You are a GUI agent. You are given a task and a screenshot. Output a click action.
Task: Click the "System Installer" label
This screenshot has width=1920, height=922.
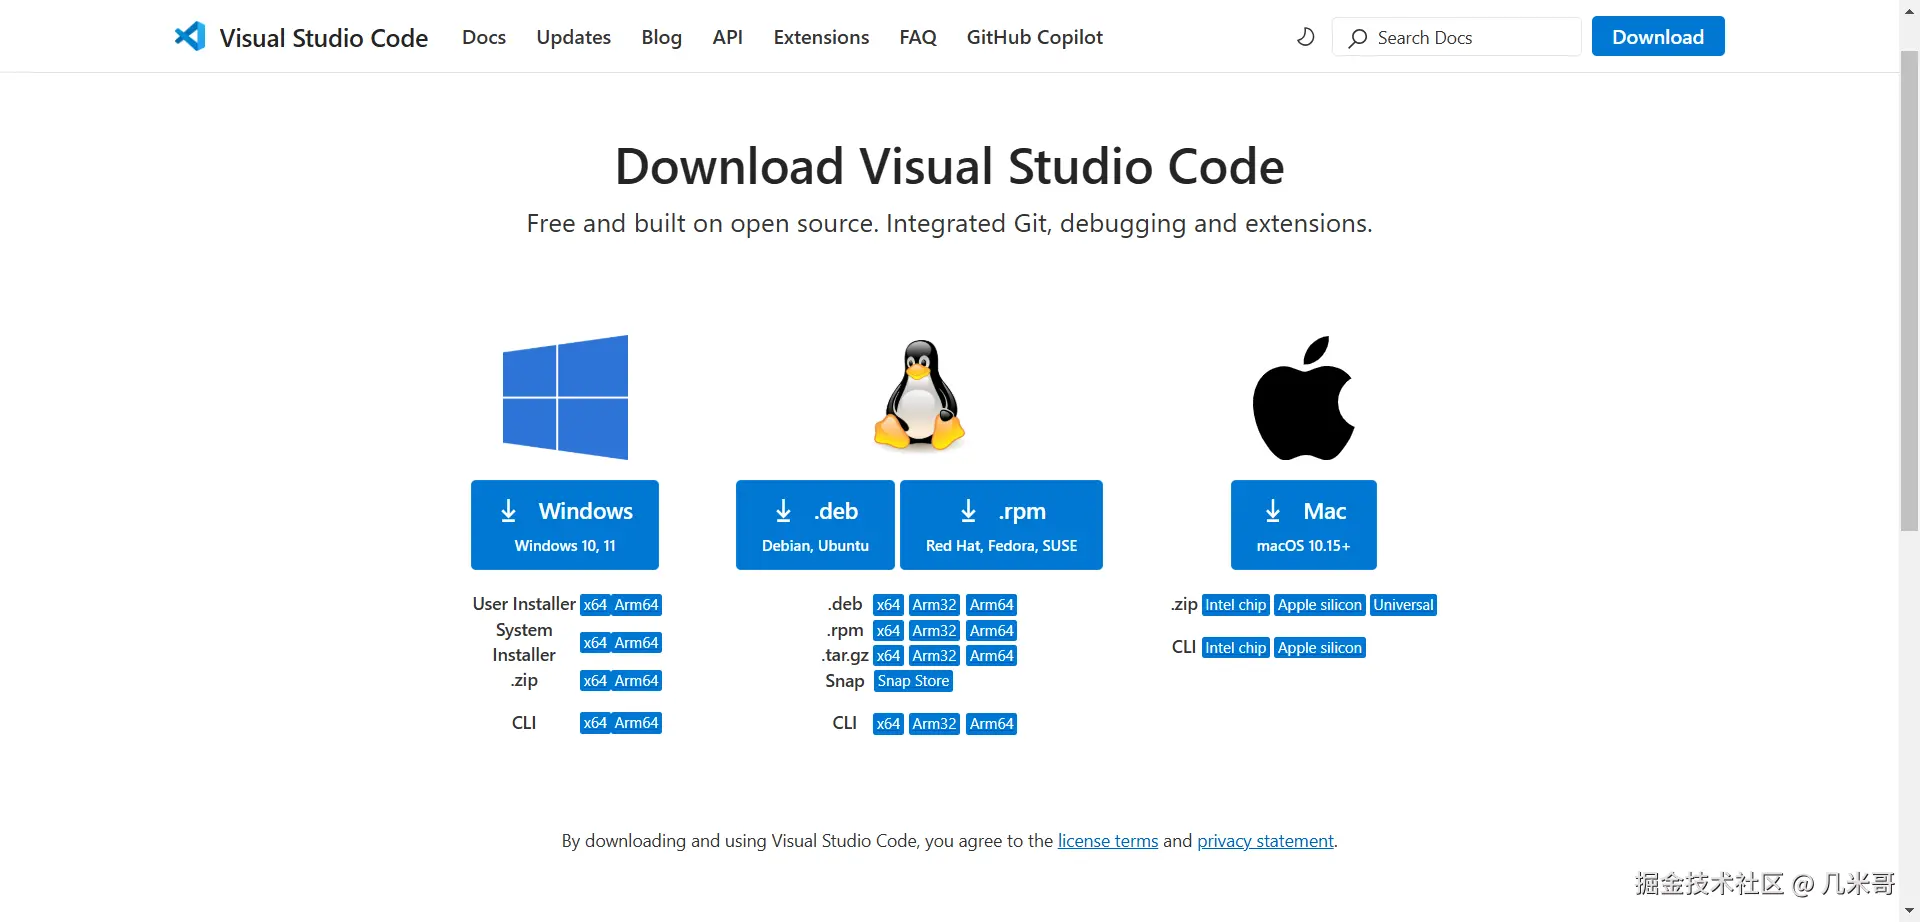(524, 642)
